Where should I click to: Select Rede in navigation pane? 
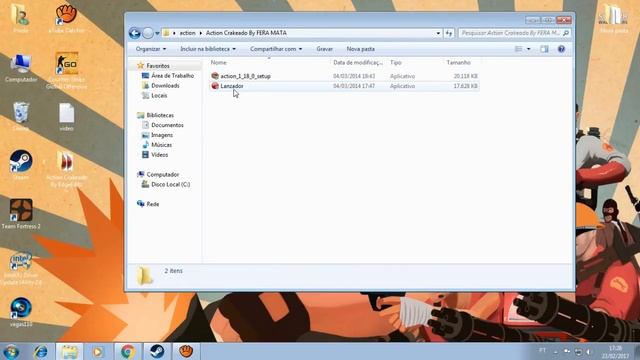pyautogui.click(x=153, y=204)
